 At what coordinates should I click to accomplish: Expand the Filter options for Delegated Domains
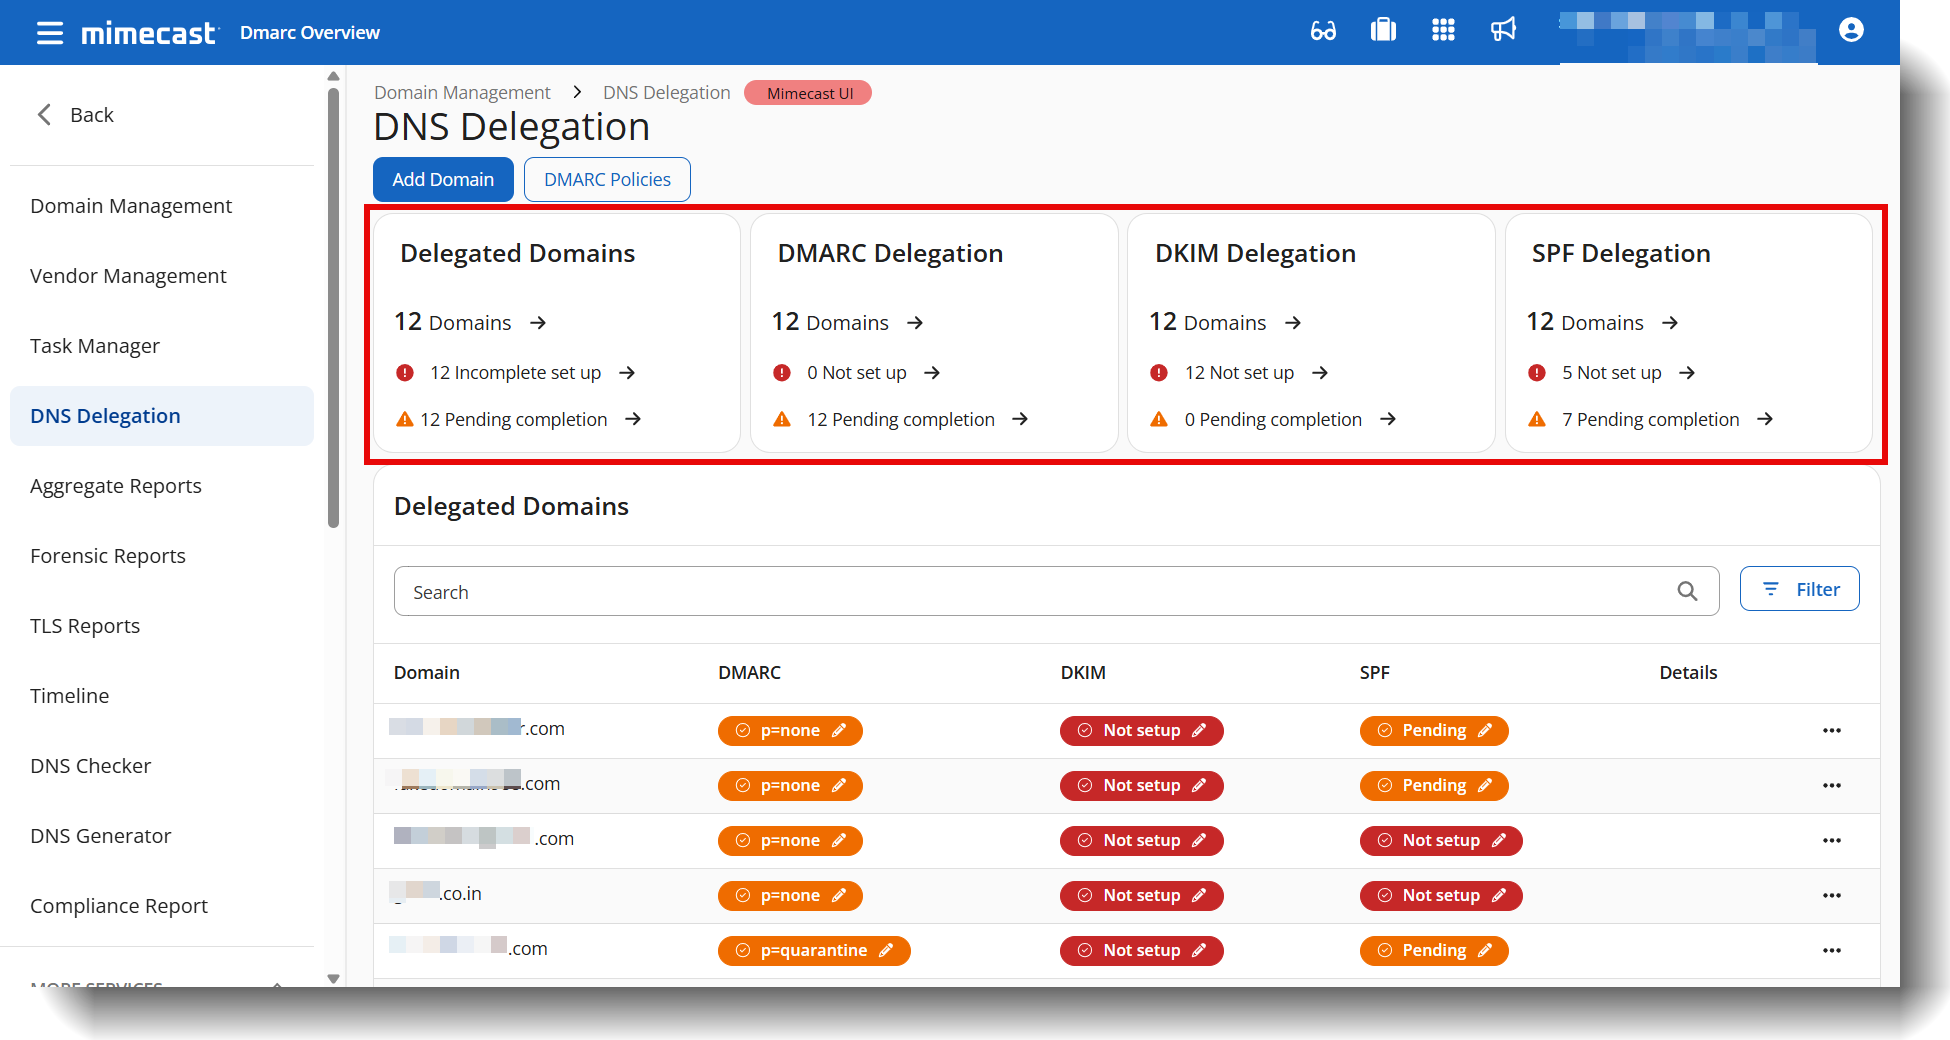pos(1799,589)
